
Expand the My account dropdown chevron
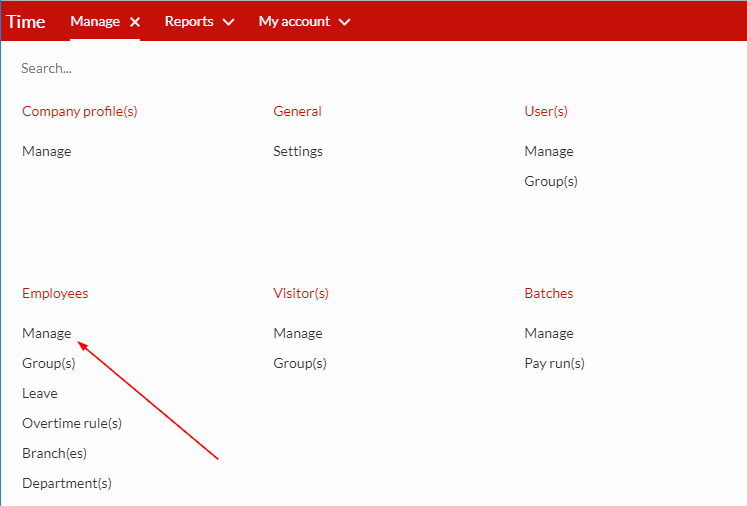coord(344,22)
